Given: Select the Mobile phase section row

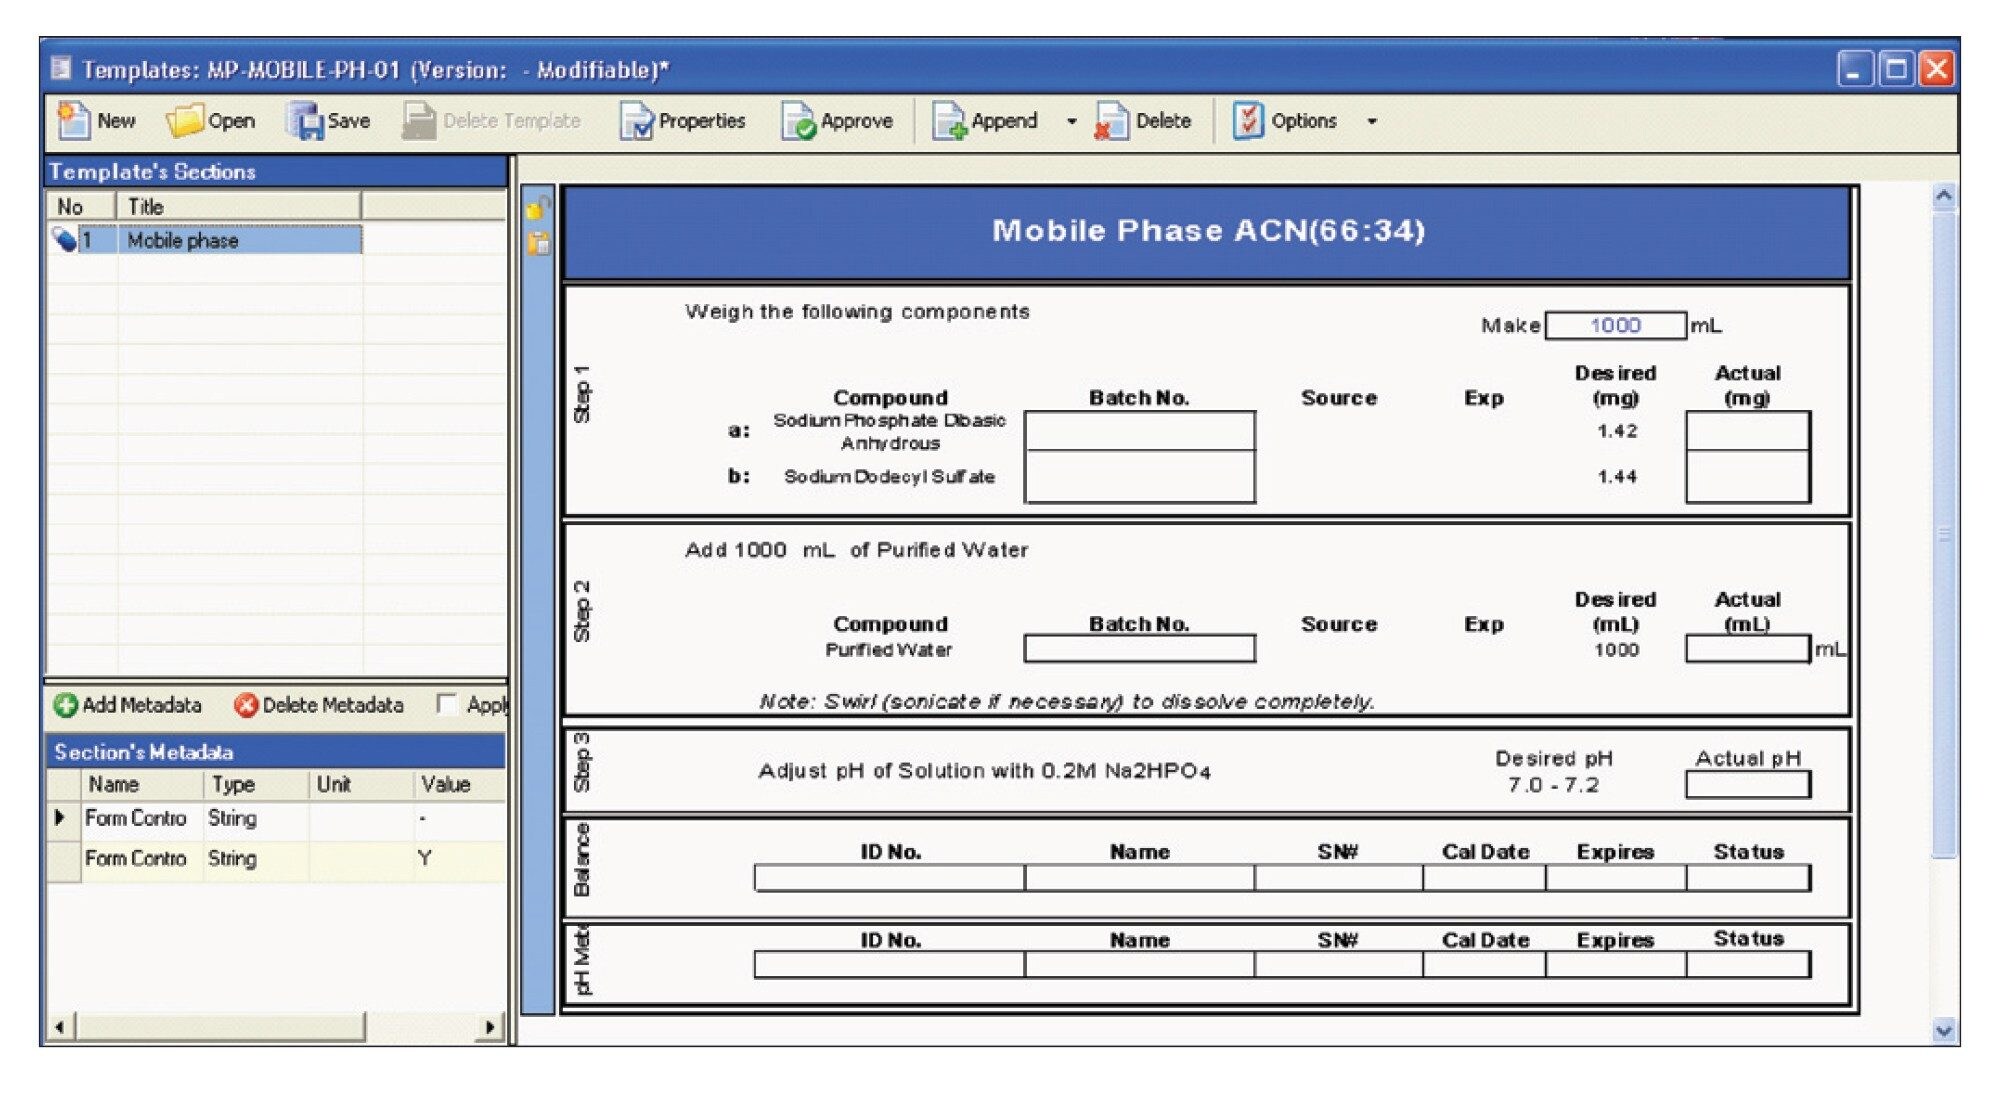Looking at the screenshot, I should [x=221, y=240].
